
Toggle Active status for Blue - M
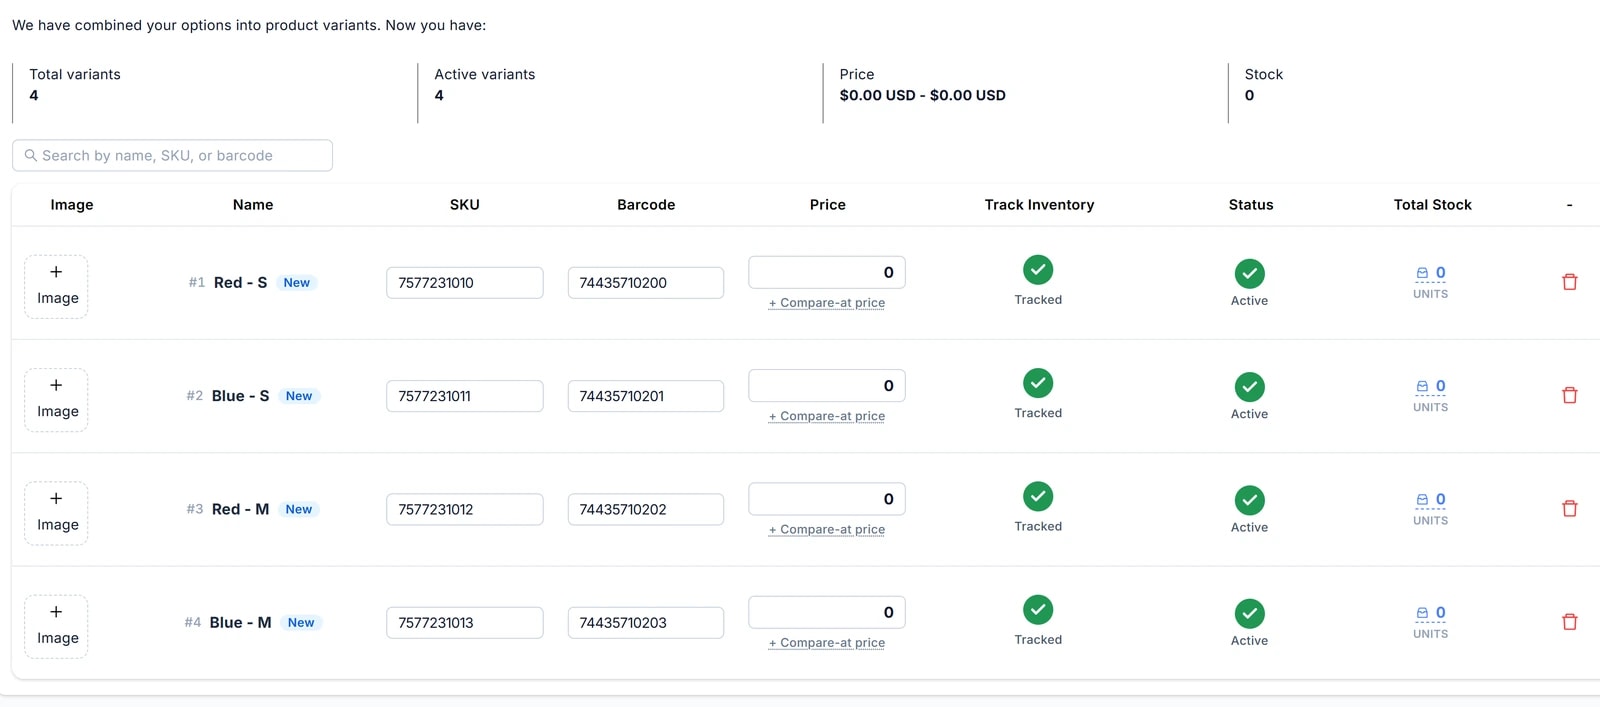tap(1250, 614)
